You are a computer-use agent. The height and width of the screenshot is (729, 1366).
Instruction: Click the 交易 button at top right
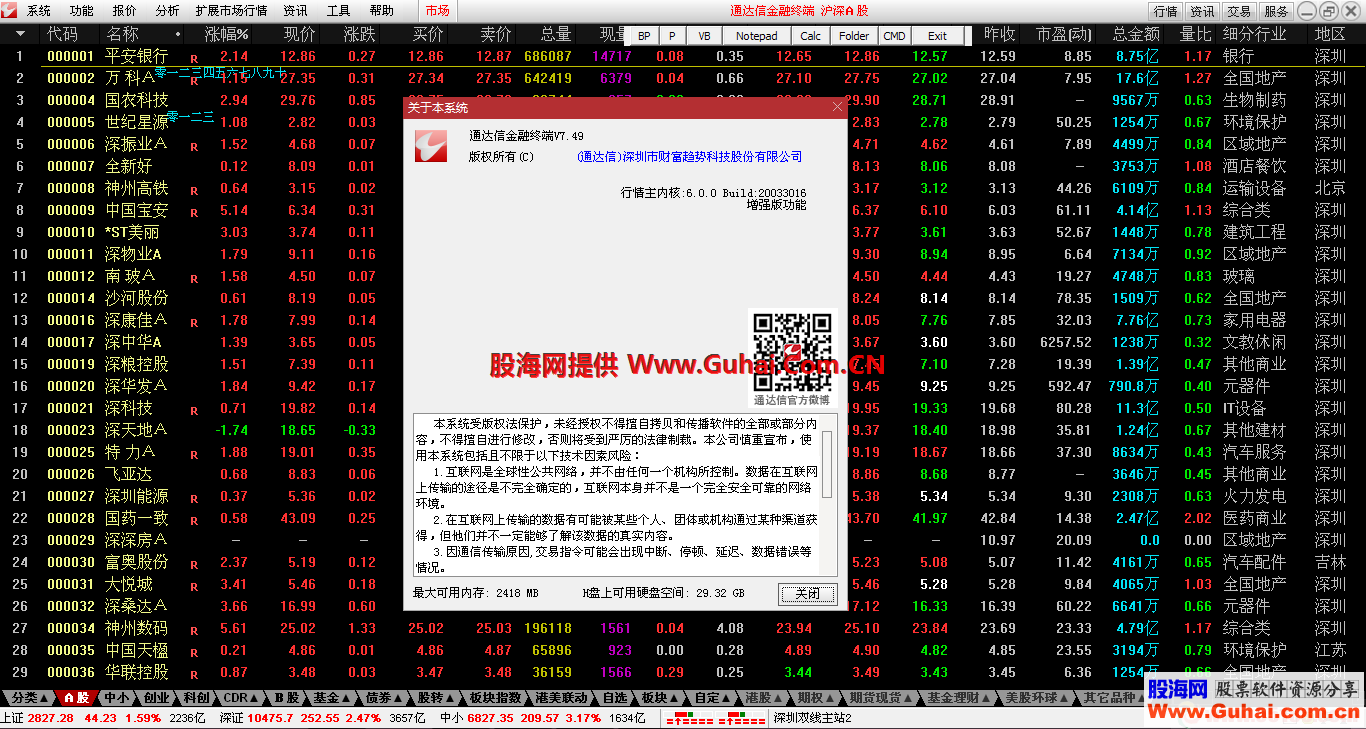tap(1239, 11)
